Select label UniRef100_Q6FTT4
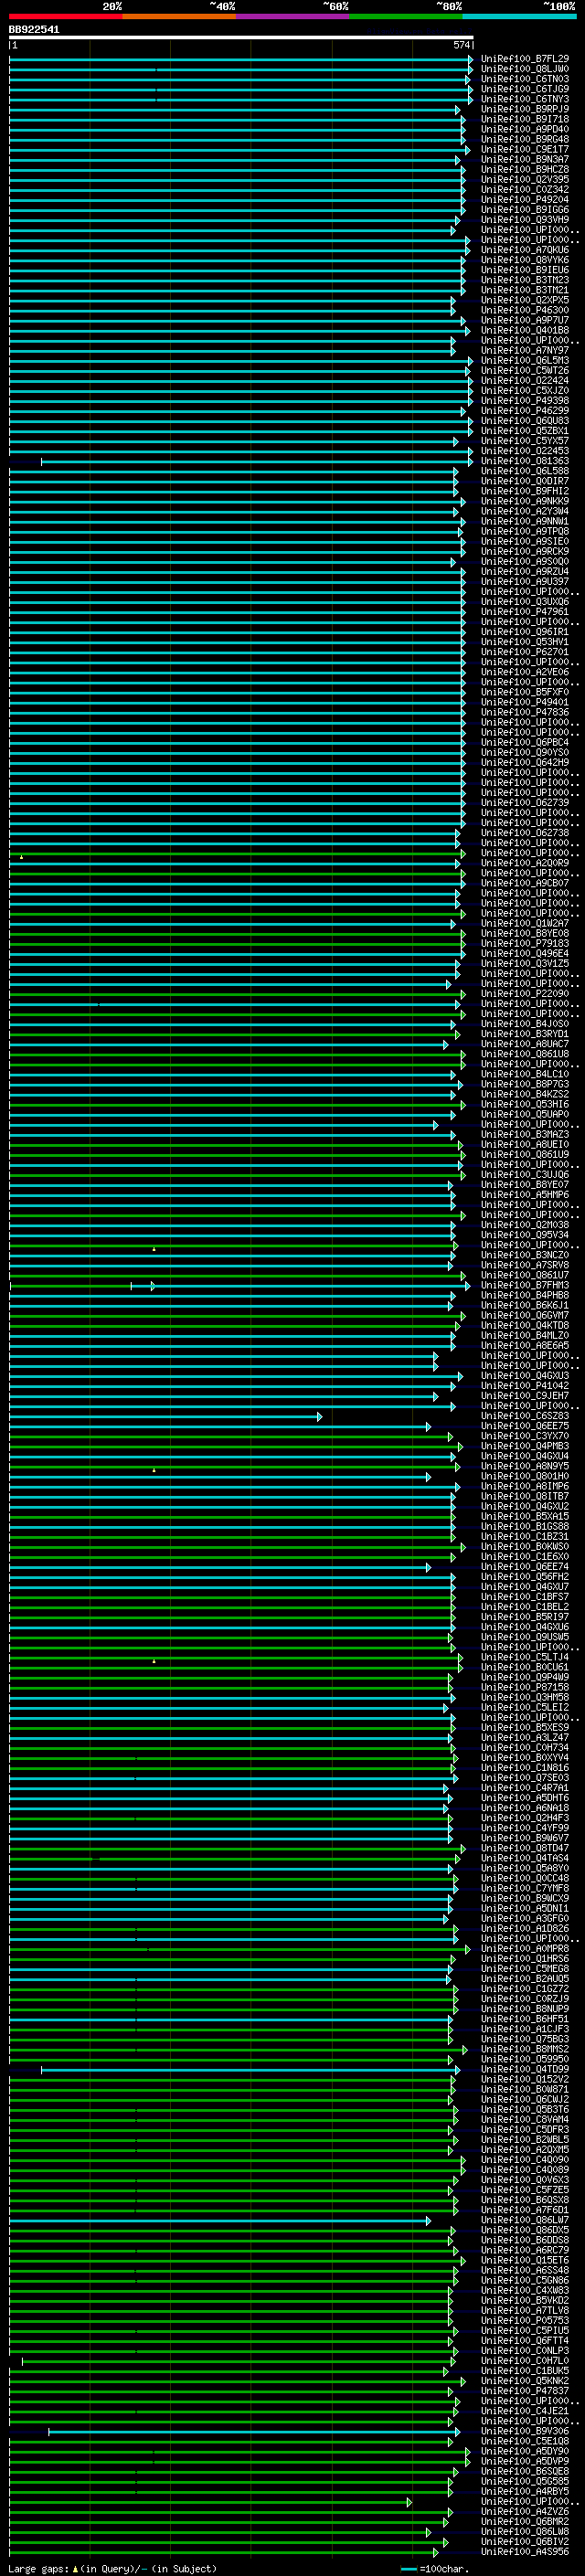Viewport: 585px width, 2576px height. 524,2340
